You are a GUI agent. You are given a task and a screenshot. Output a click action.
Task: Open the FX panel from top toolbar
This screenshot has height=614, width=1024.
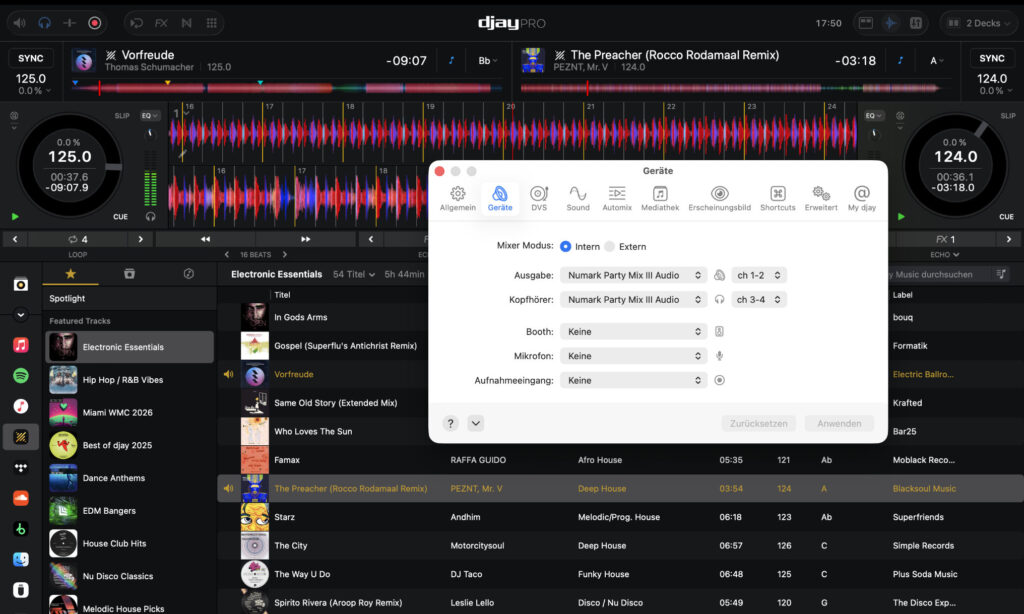[x=161, y=23]
